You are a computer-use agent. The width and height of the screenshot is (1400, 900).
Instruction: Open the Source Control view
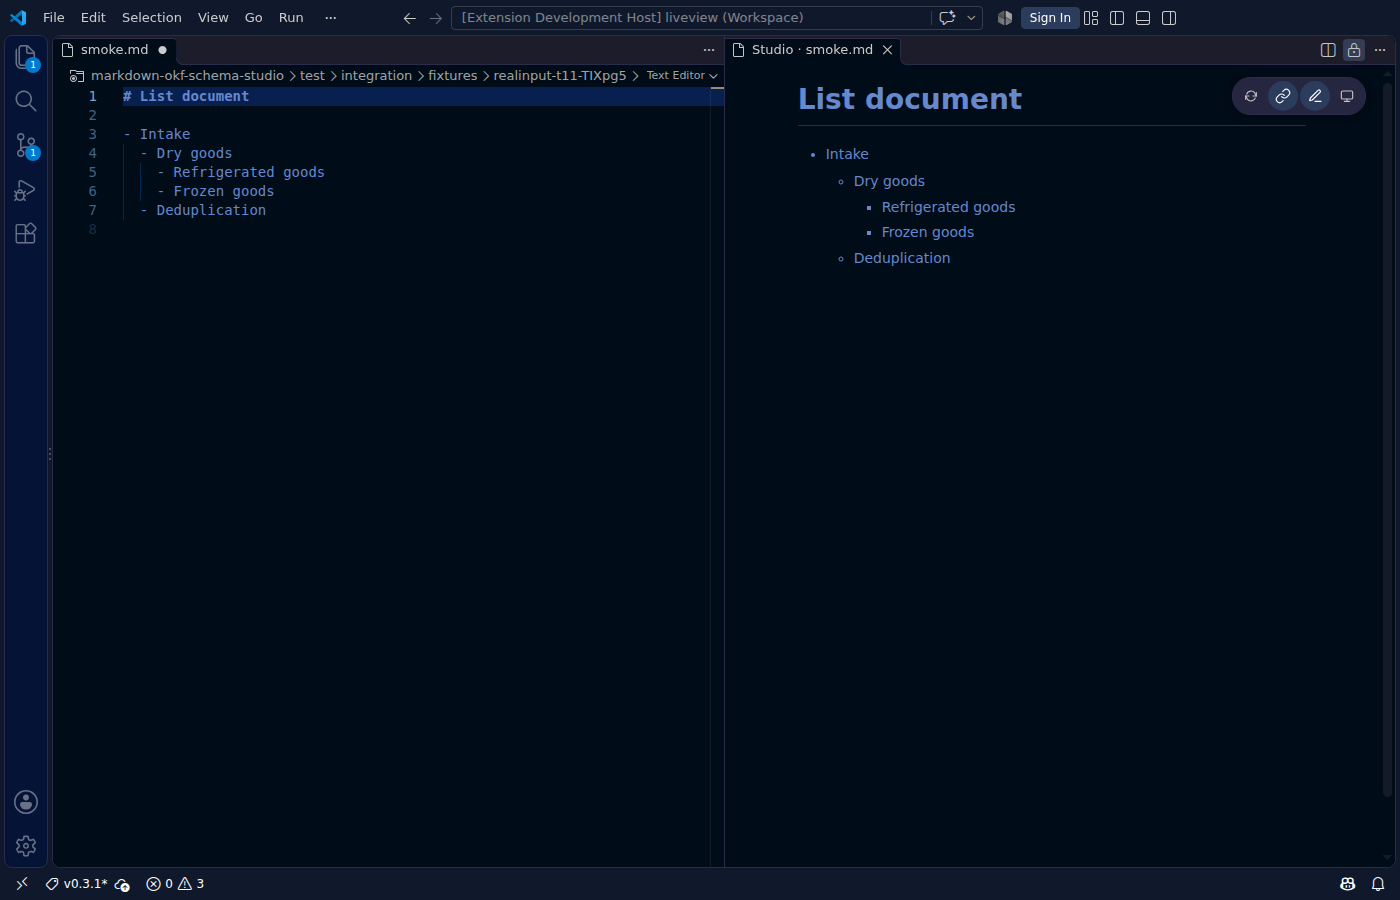(26, 145)
